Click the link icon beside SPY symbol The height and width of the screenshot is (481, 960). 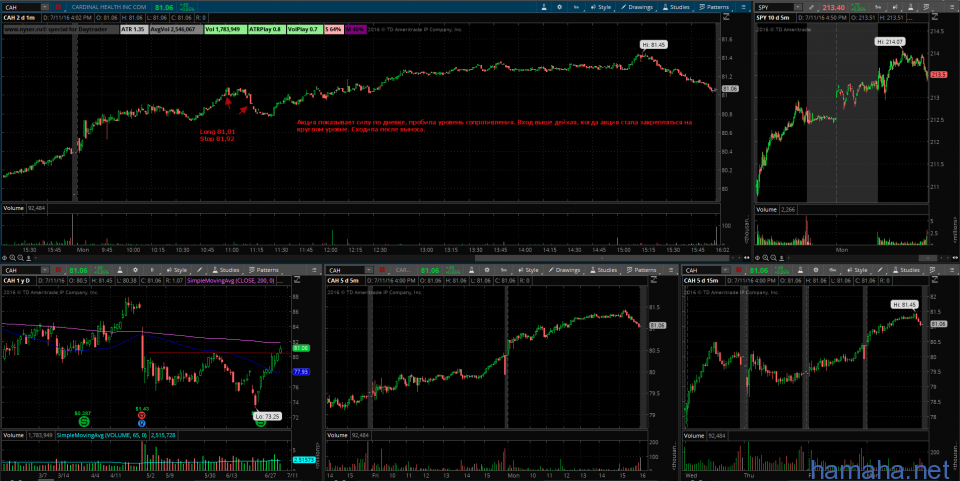(811, 7)
